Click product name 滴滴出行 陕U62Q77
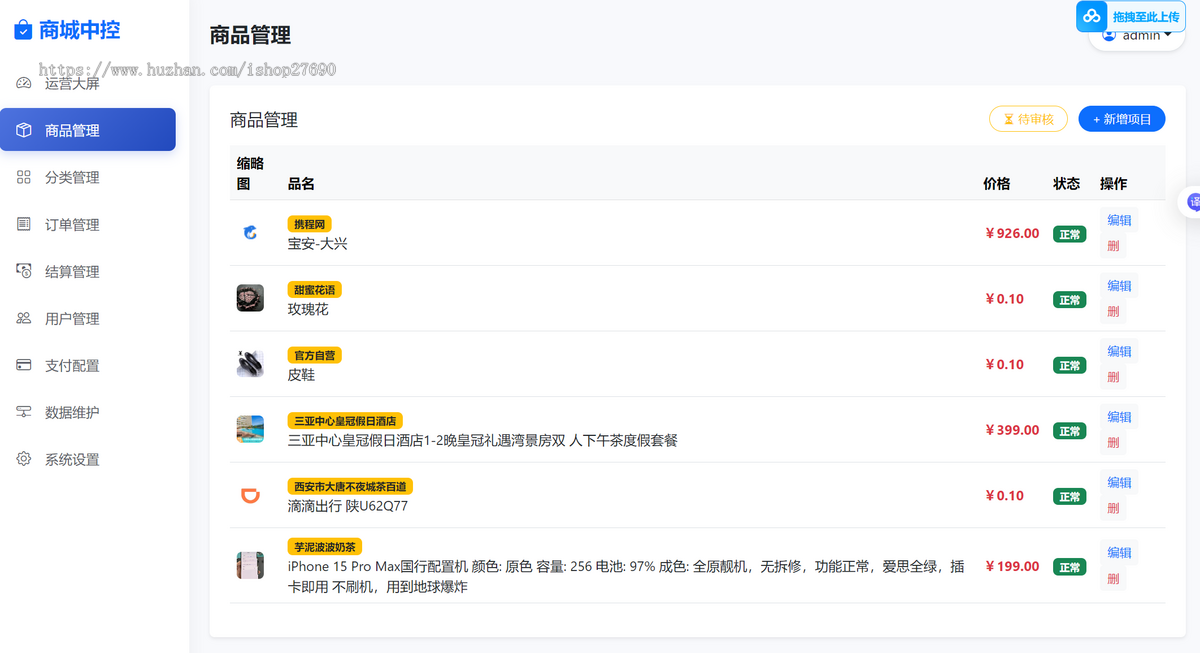Viewport: 1200px width, 653px height. pyautogui.click(x=347, y=506)
